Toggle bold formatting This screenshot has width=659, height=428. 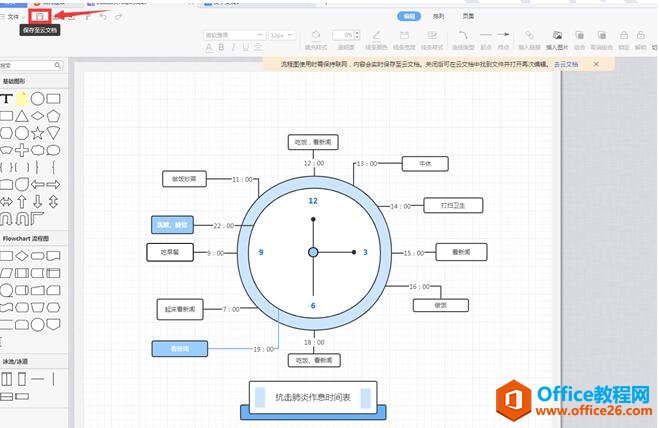221,48
